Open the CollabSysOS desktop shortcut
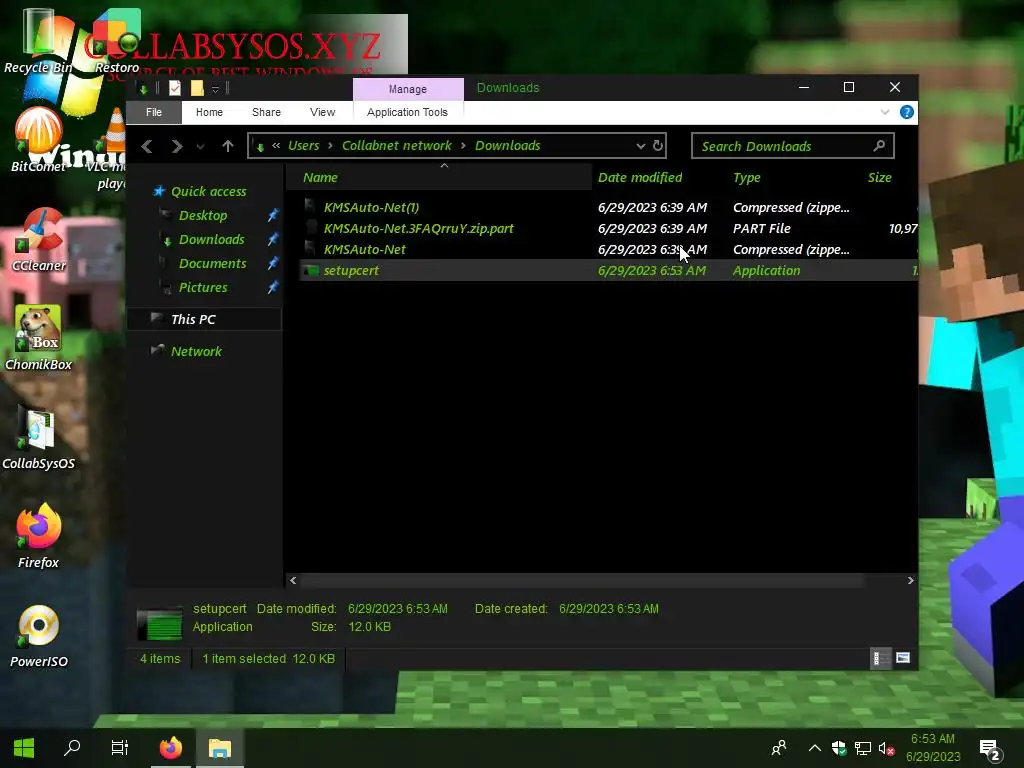Viewport: 1024px width, 768px height. (x=39, y=438)
